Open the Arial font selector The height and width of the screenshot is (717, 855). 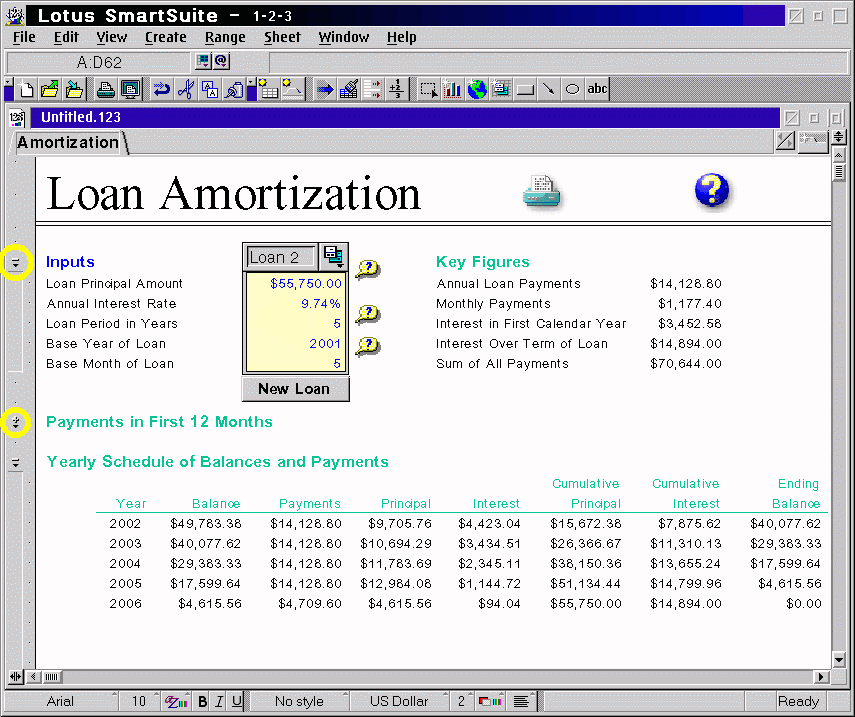click(61, 701)
